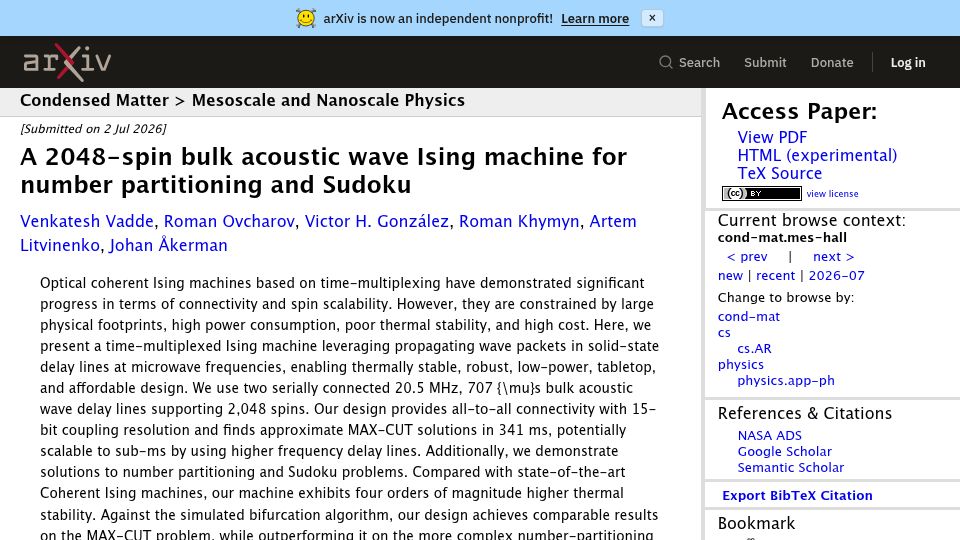Open the Learn more link

pyautogui.click(x=594, y=18)
